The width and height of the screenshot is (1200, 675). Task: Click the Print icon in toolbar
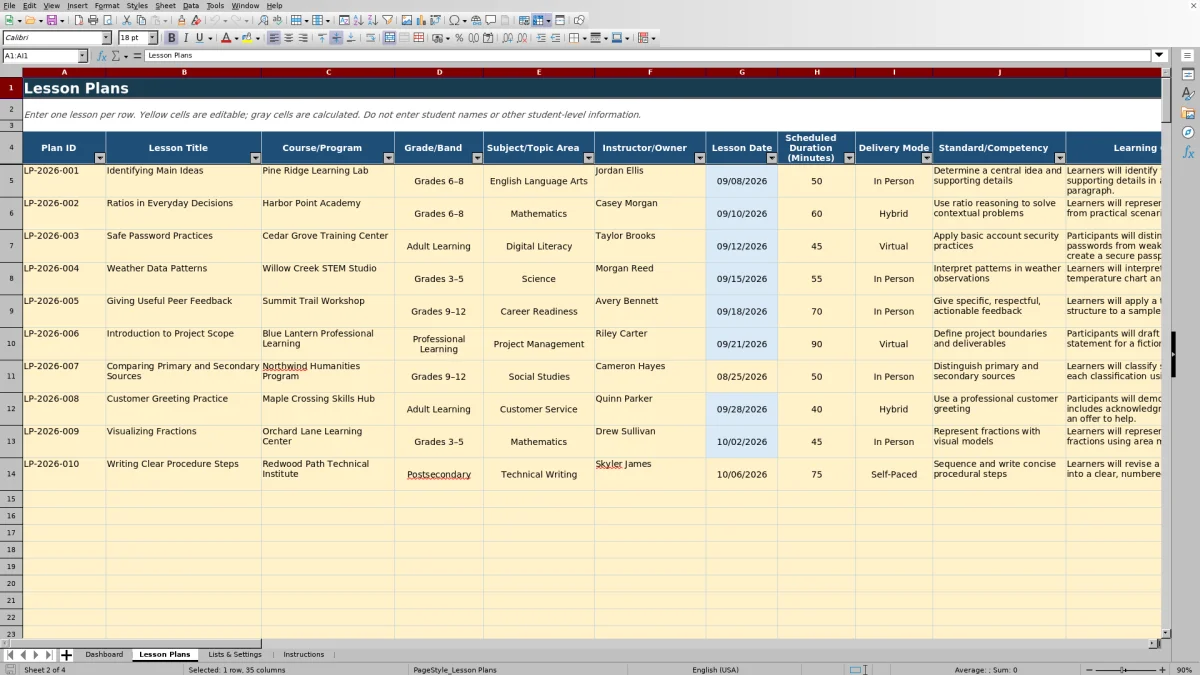click(93, 20)
